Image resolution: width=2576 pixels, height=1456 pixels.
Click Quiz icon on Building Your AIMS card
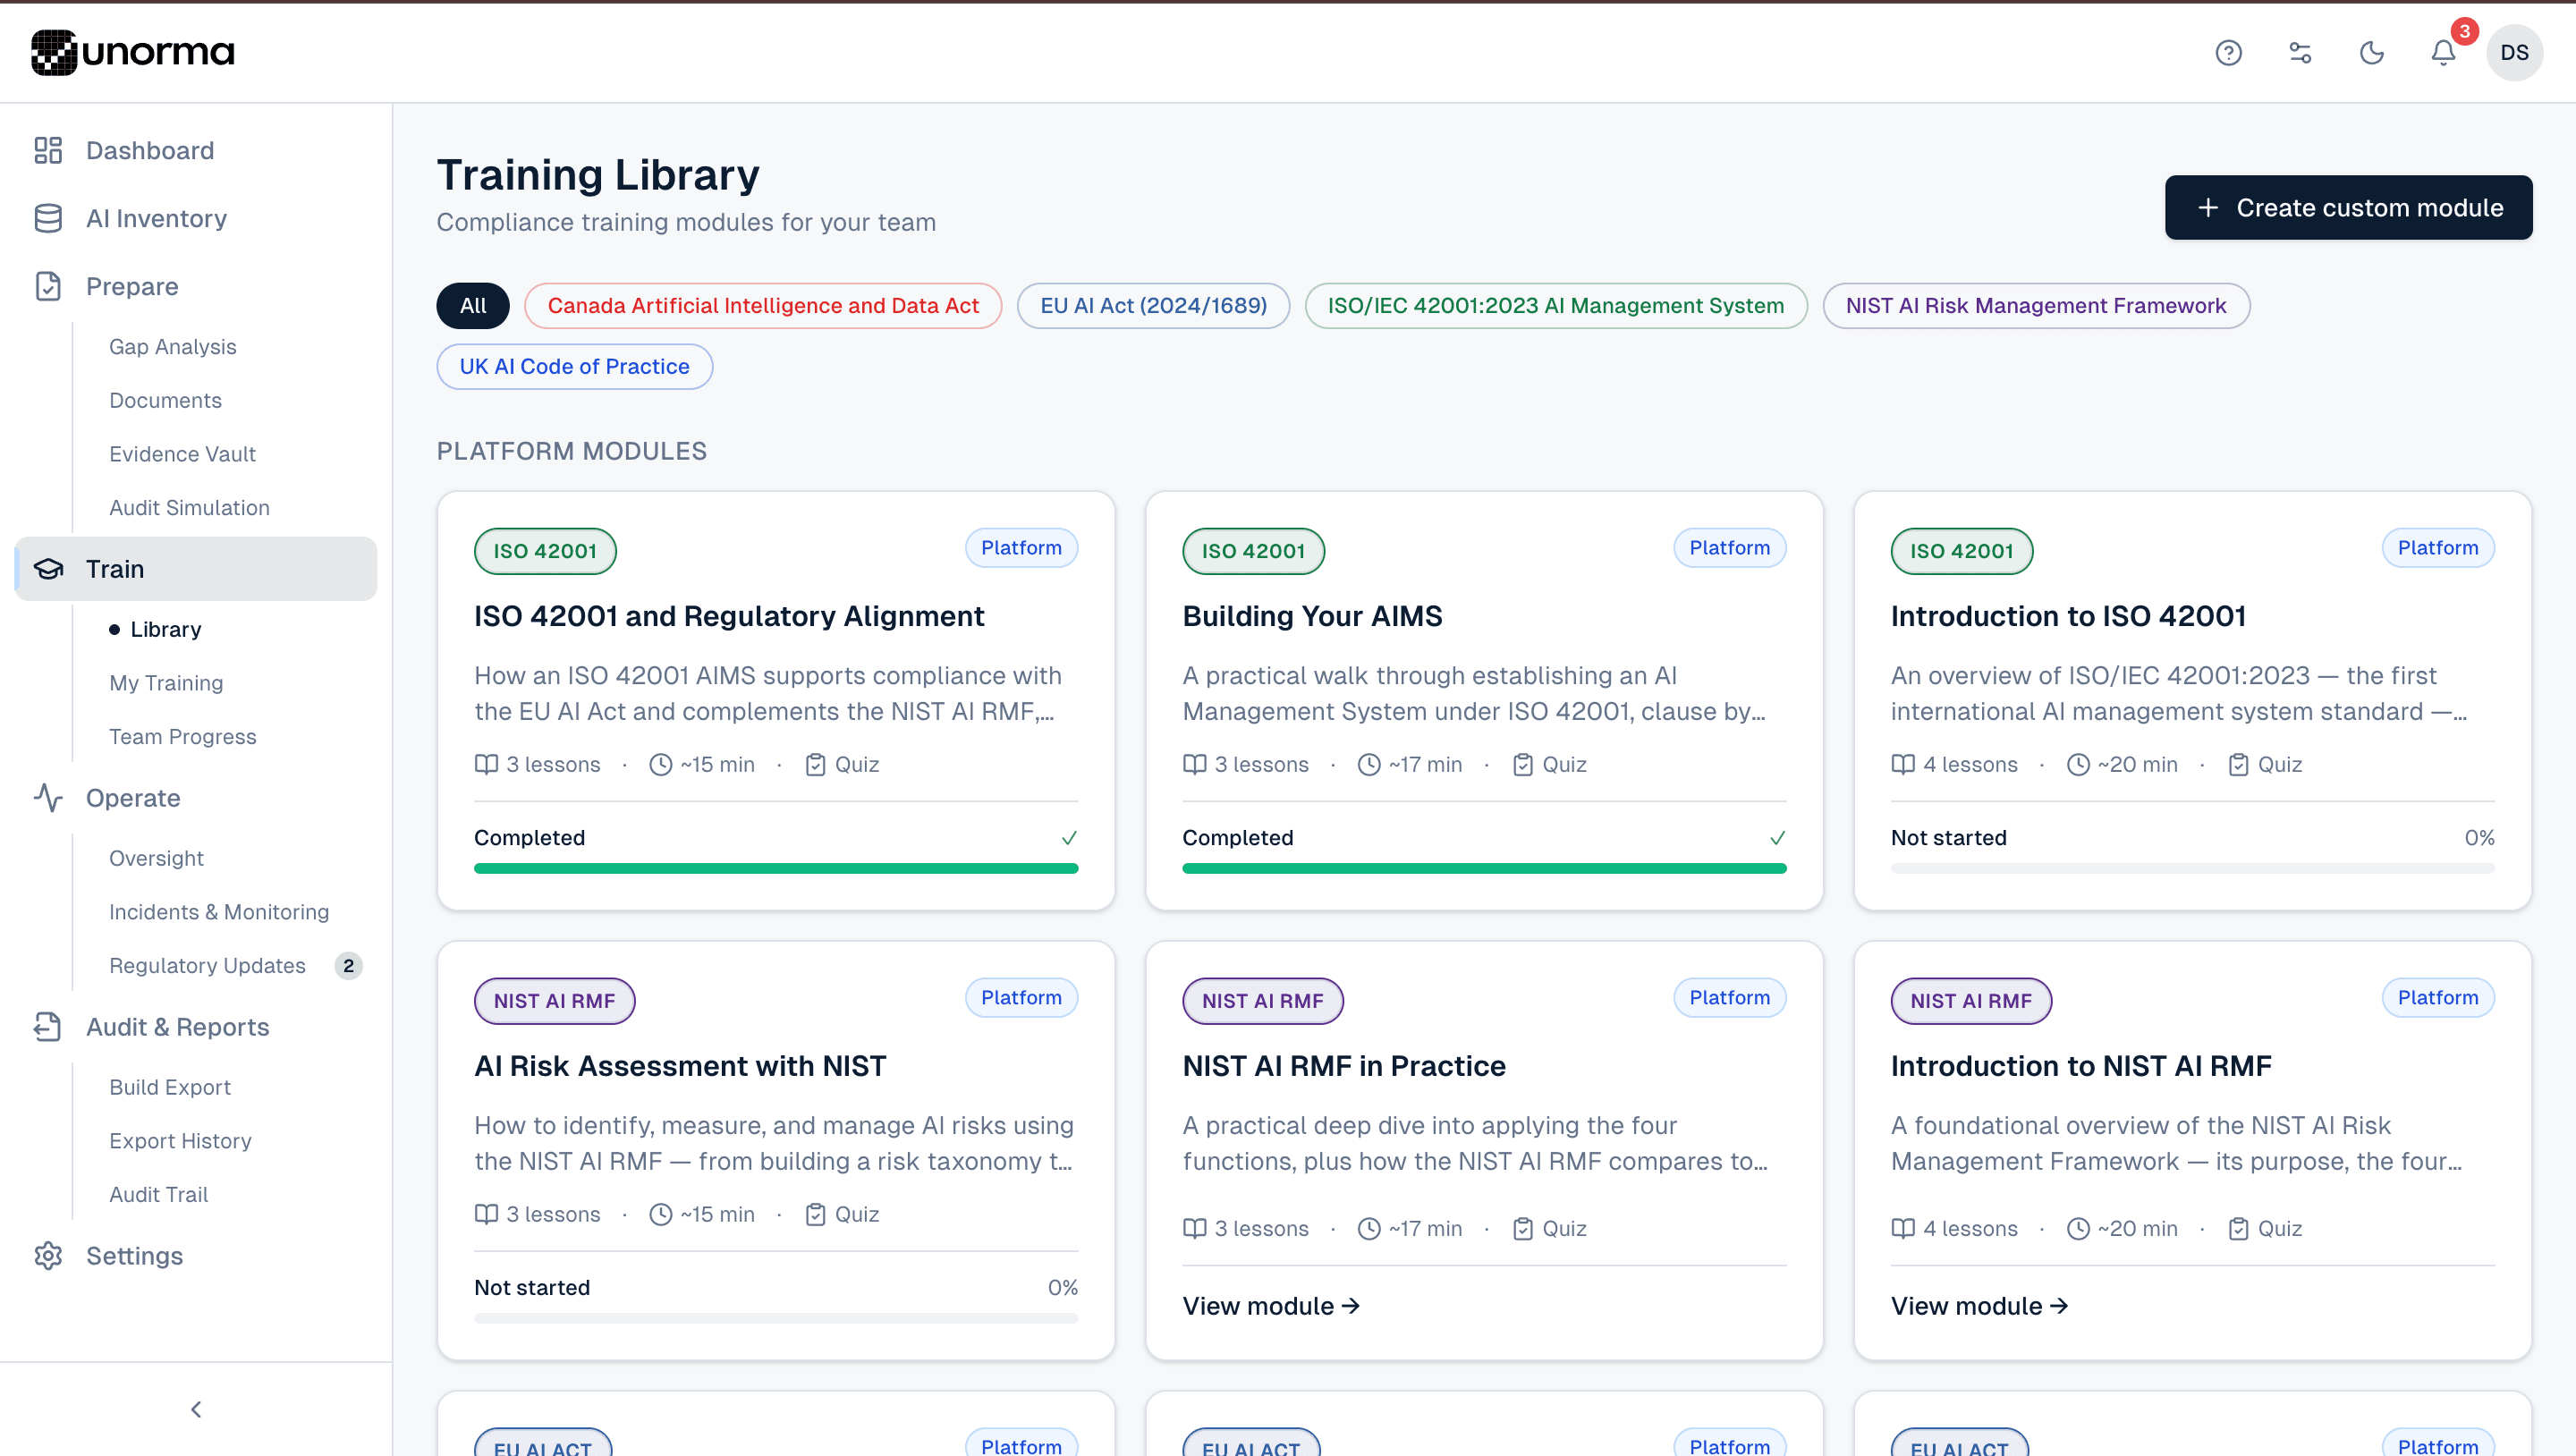pos(1522,765)
